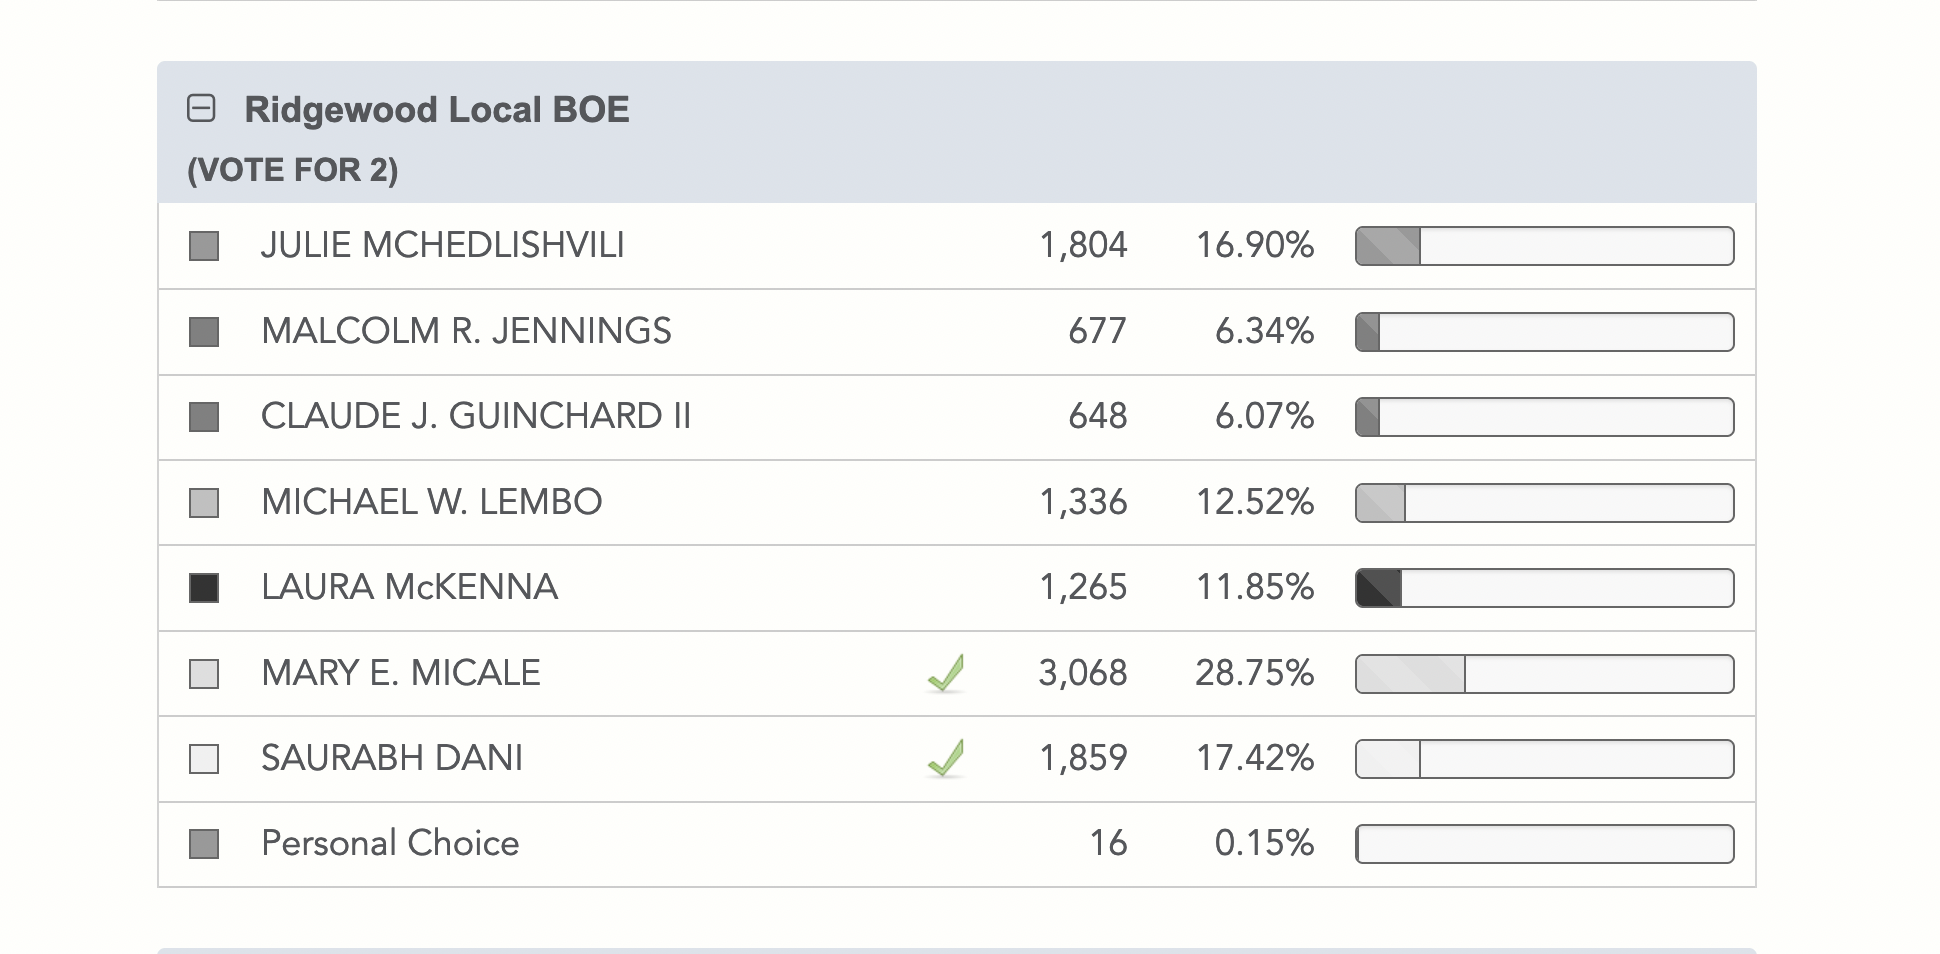The height and width of the screenshot is (954, 1940).
Task: Click the Ridgewood Local BOE heading
Action: coord(437,110)
